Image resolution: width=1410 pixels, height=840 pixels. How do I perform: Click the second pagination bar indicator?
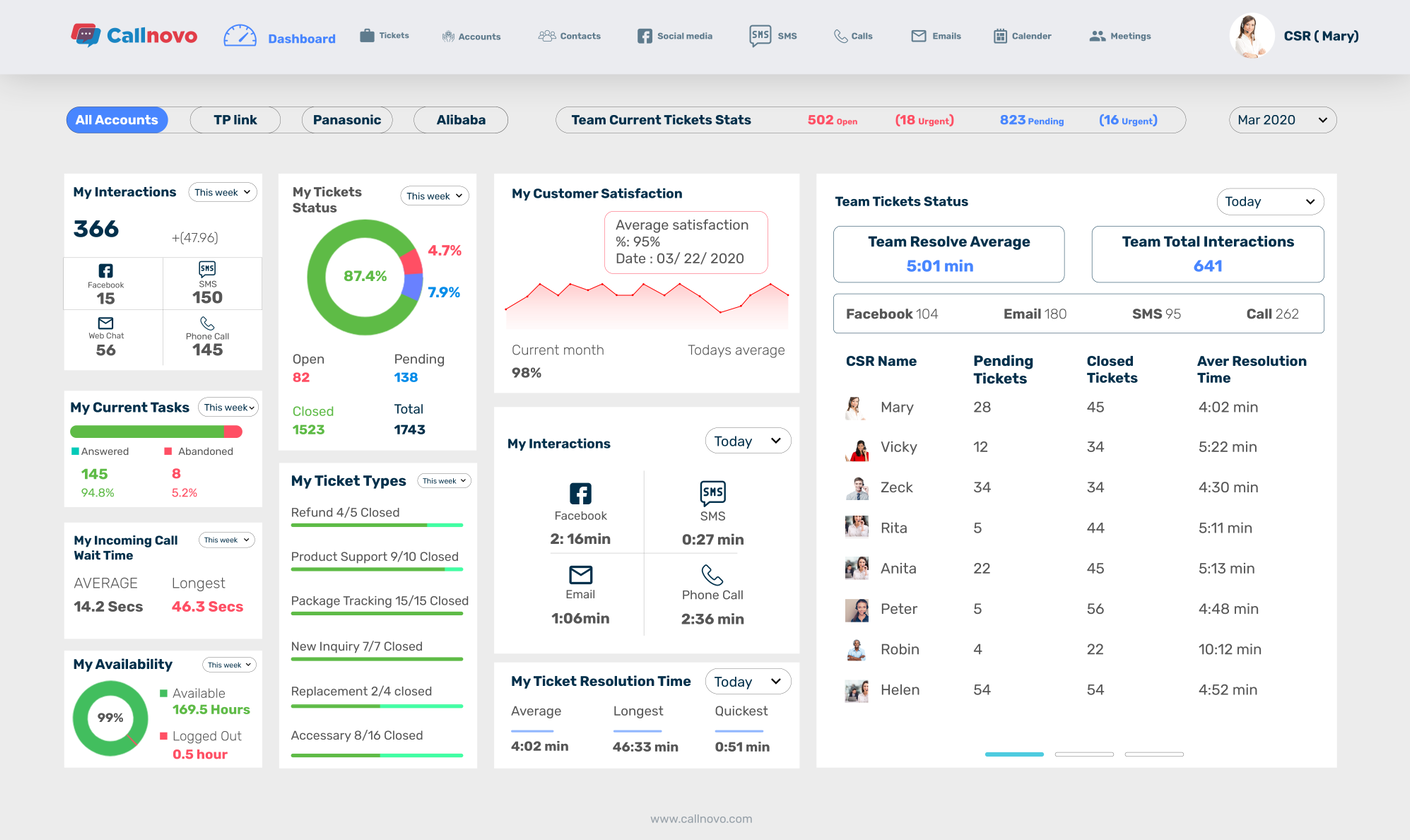click(1084, 754)
